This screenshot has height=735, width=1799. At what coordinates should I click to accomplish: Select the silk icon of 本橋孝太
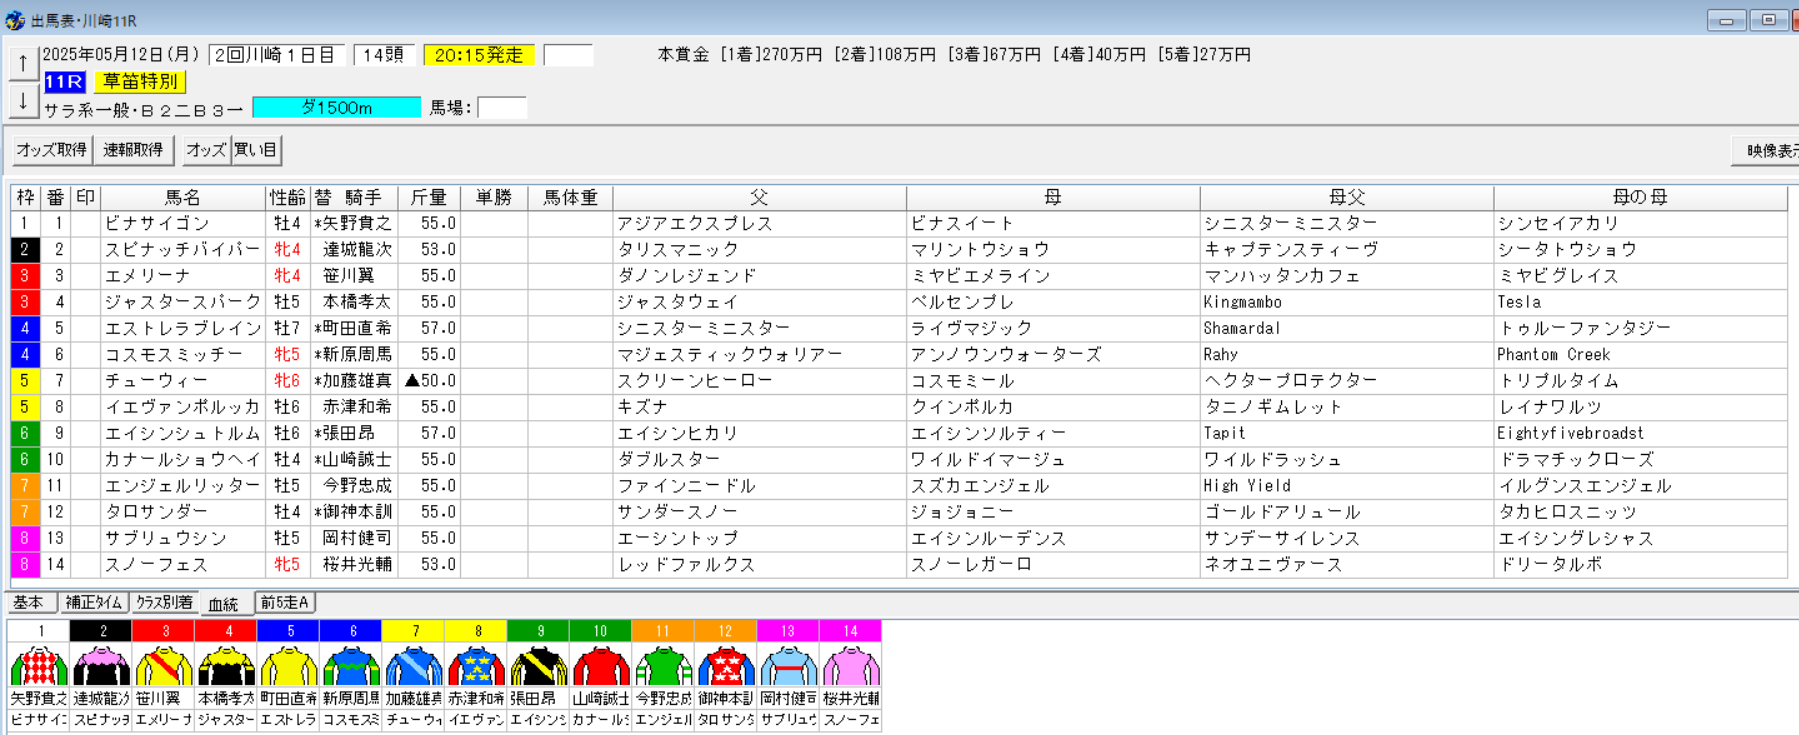pos(226,667)
